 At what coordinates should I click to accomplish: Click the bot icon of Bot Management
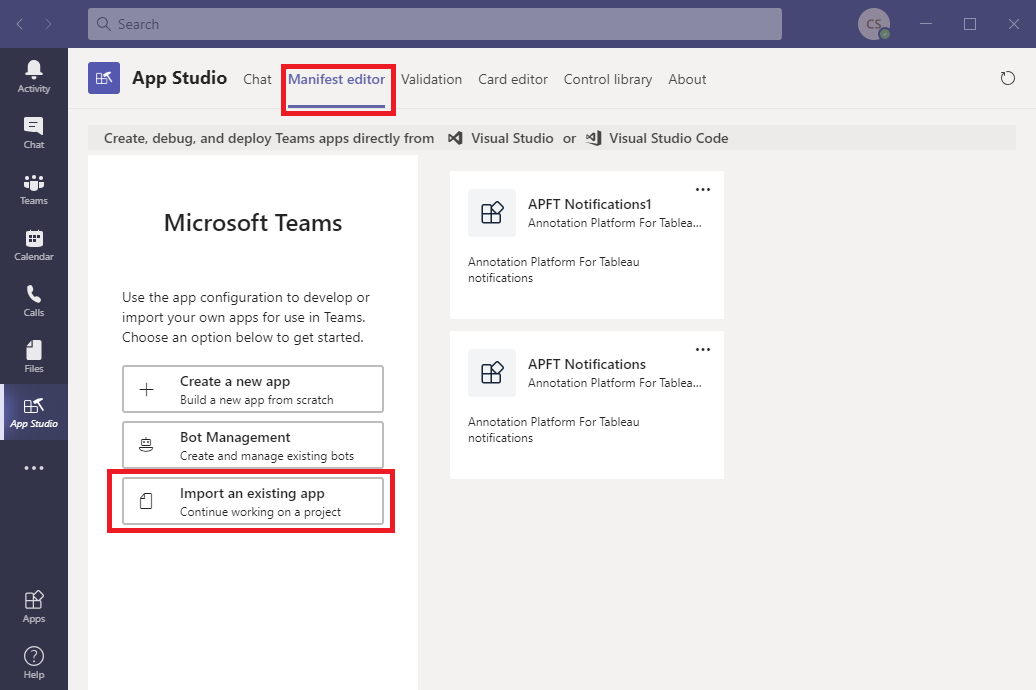pos(147,445)
